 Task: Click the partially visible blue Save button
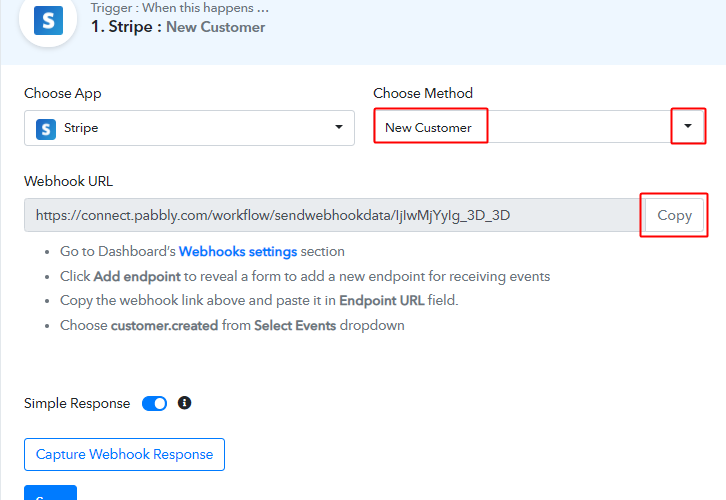point(50,493)
